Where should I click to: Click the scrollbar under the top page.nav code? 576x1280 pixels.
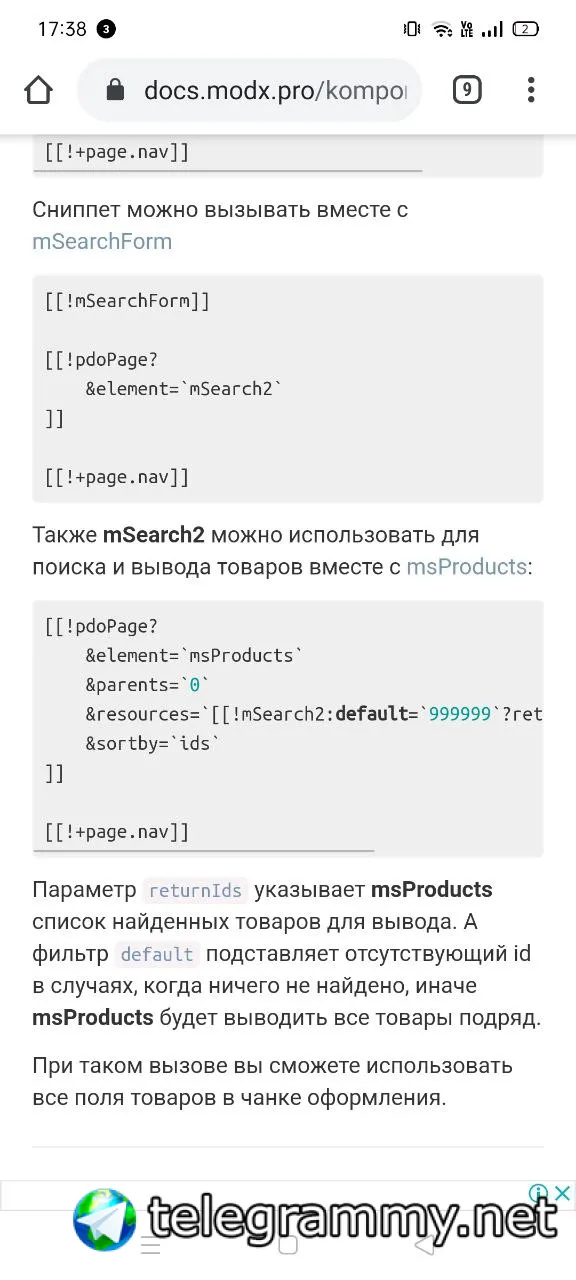click(228, 171)
